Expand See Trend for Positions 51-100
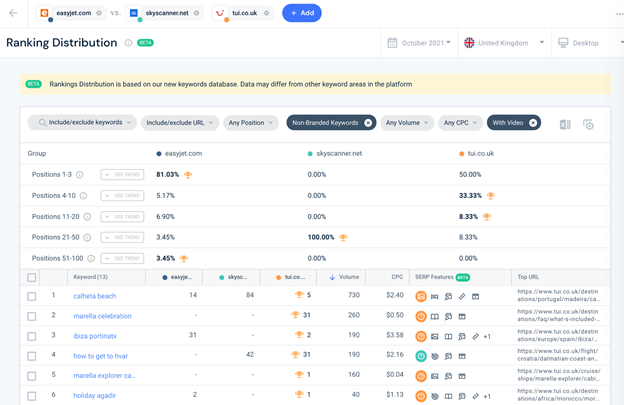Viewport: 624px width, 405px height. pyautogui.click(x=122, y=259)
